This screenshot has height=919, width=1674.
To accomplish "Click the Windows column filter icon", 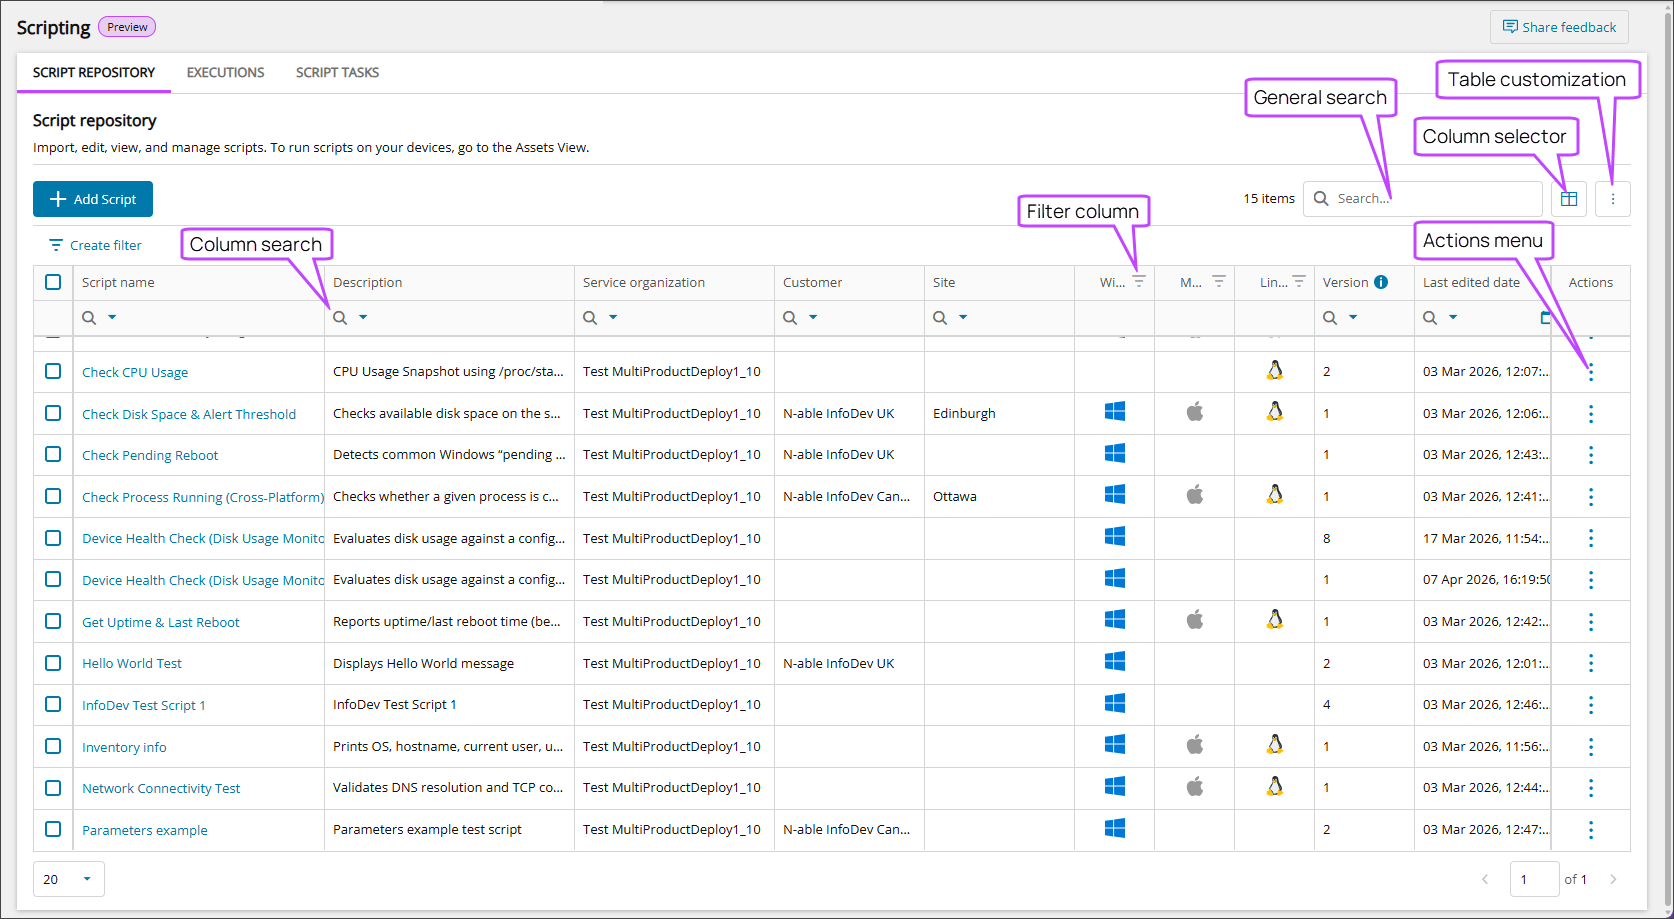I will [x=1139, y=282].
